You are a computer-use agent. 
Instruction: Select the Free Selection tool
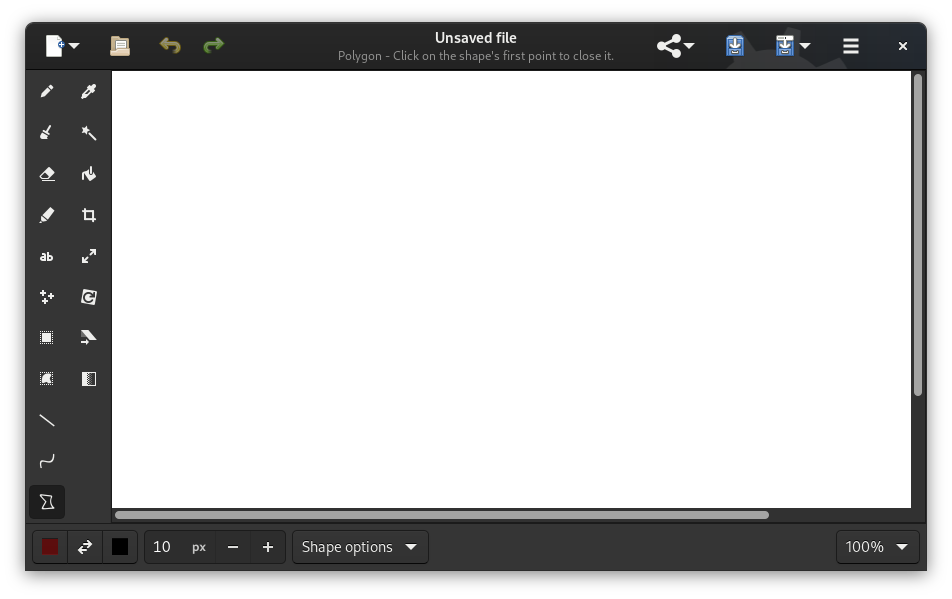(47, 379)
